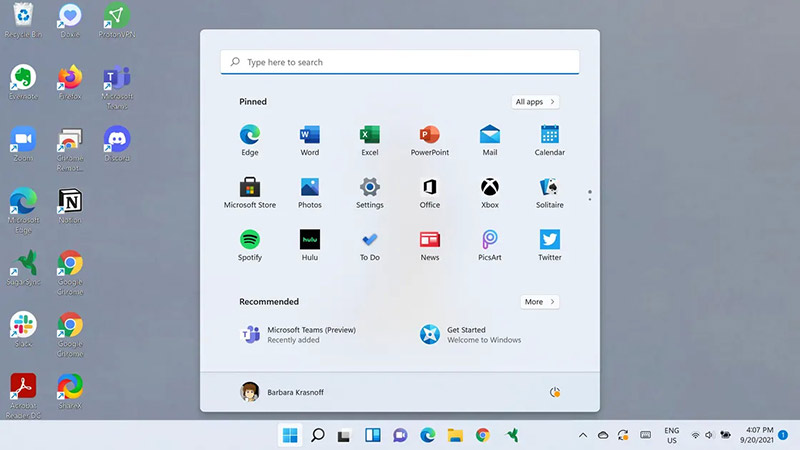
Task: Click the Windows Start button on taskbar
Action: pos(290,435)
